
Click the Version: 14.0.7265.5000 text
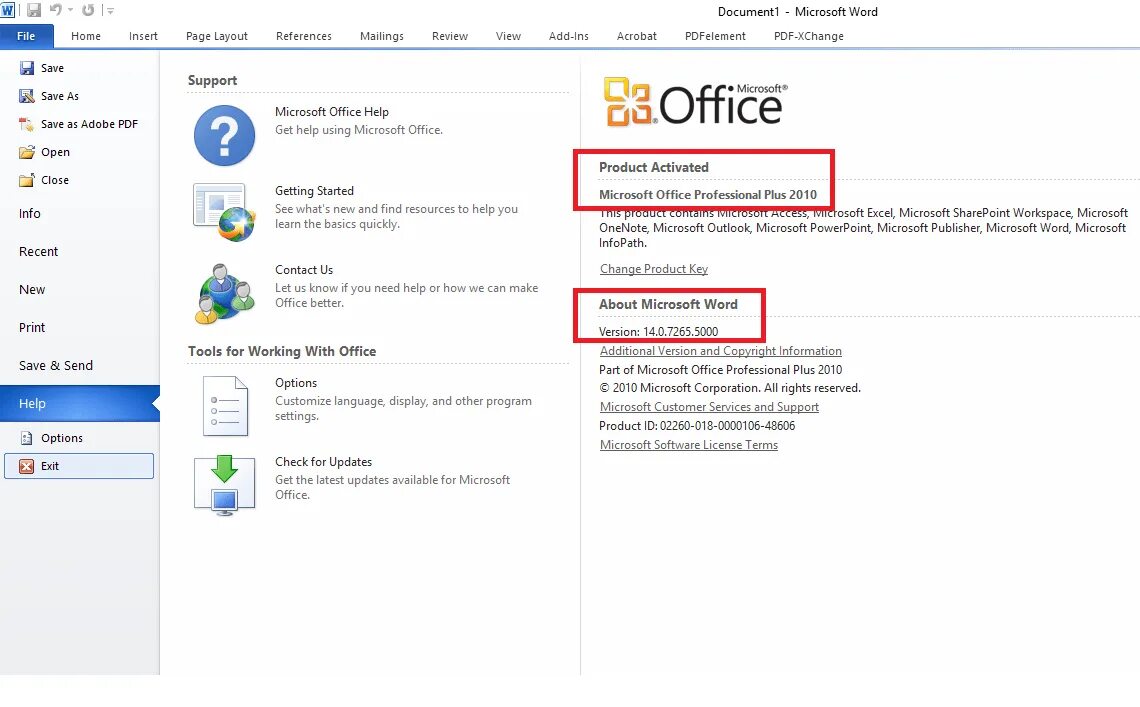click(658, 332)
